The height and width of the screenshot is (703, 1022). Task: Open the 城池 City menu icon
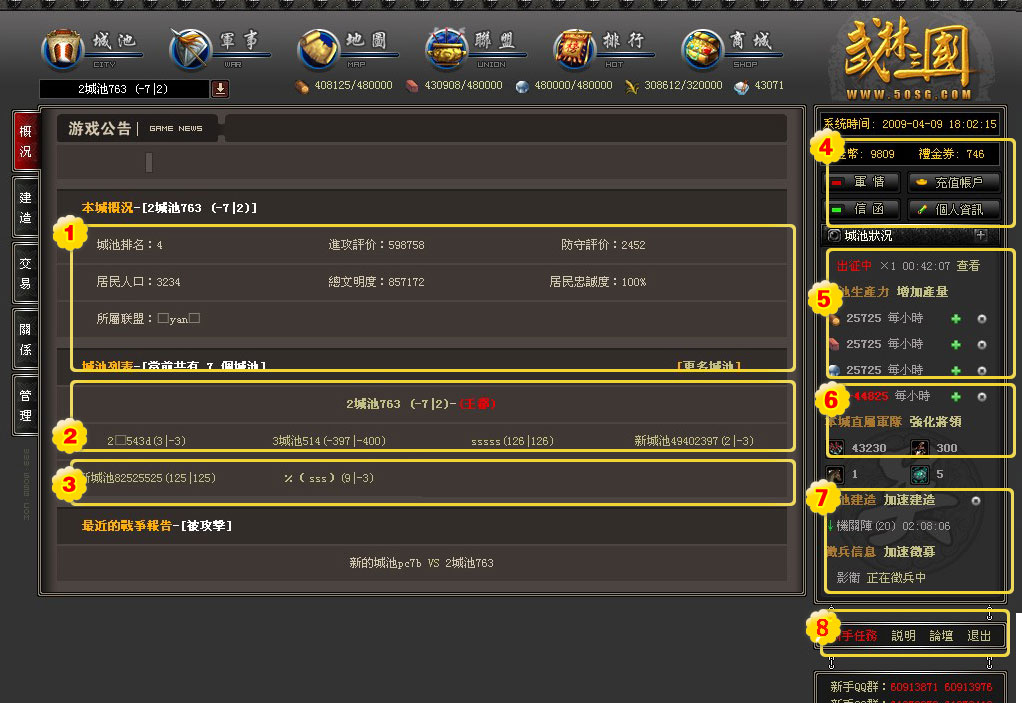pos(63,49)
